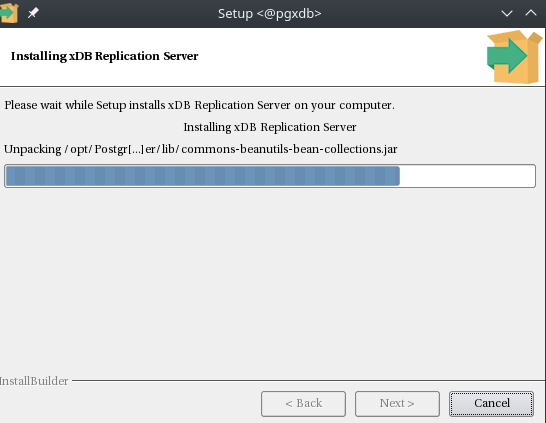Click the InstallBuilder label

pos(34,381)
